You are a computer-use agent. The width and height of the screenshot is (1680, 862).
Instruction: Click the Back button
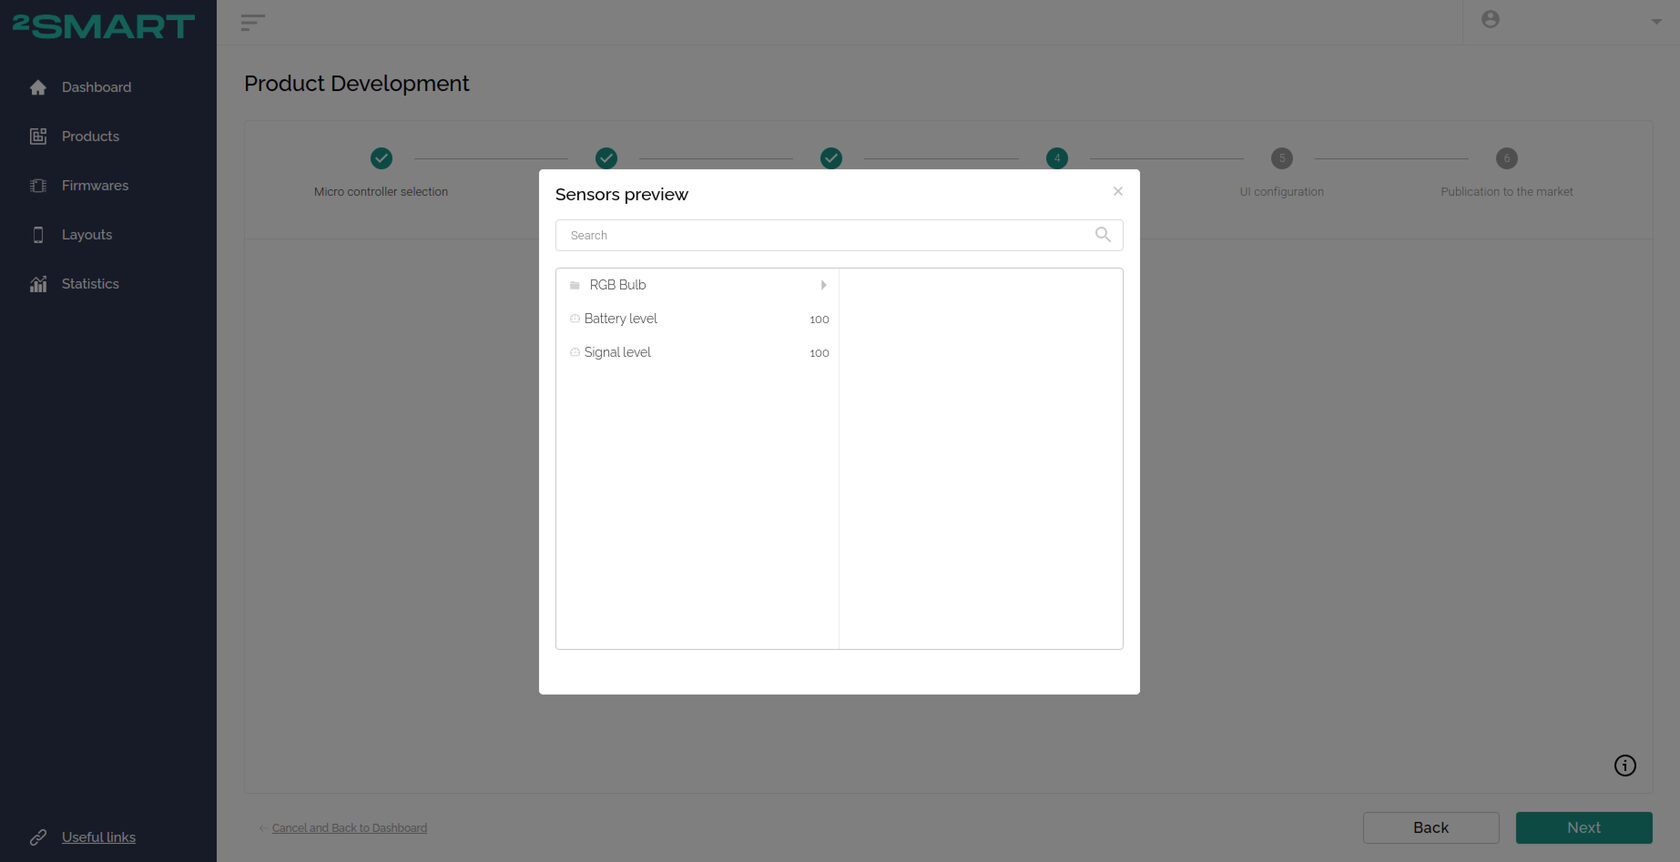1431,828
